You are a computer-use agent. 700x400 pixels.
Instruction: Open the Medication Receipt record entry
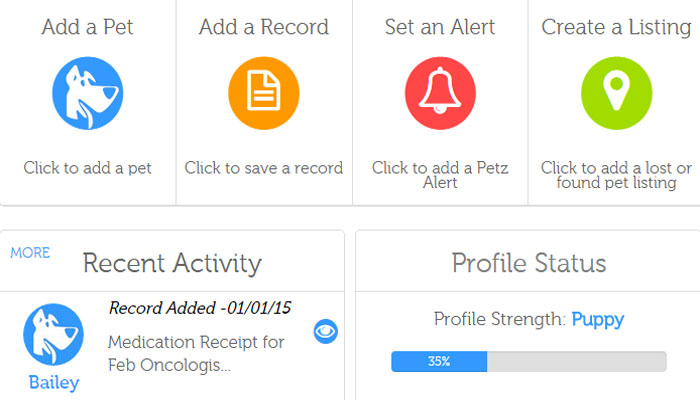click(196, 354)
